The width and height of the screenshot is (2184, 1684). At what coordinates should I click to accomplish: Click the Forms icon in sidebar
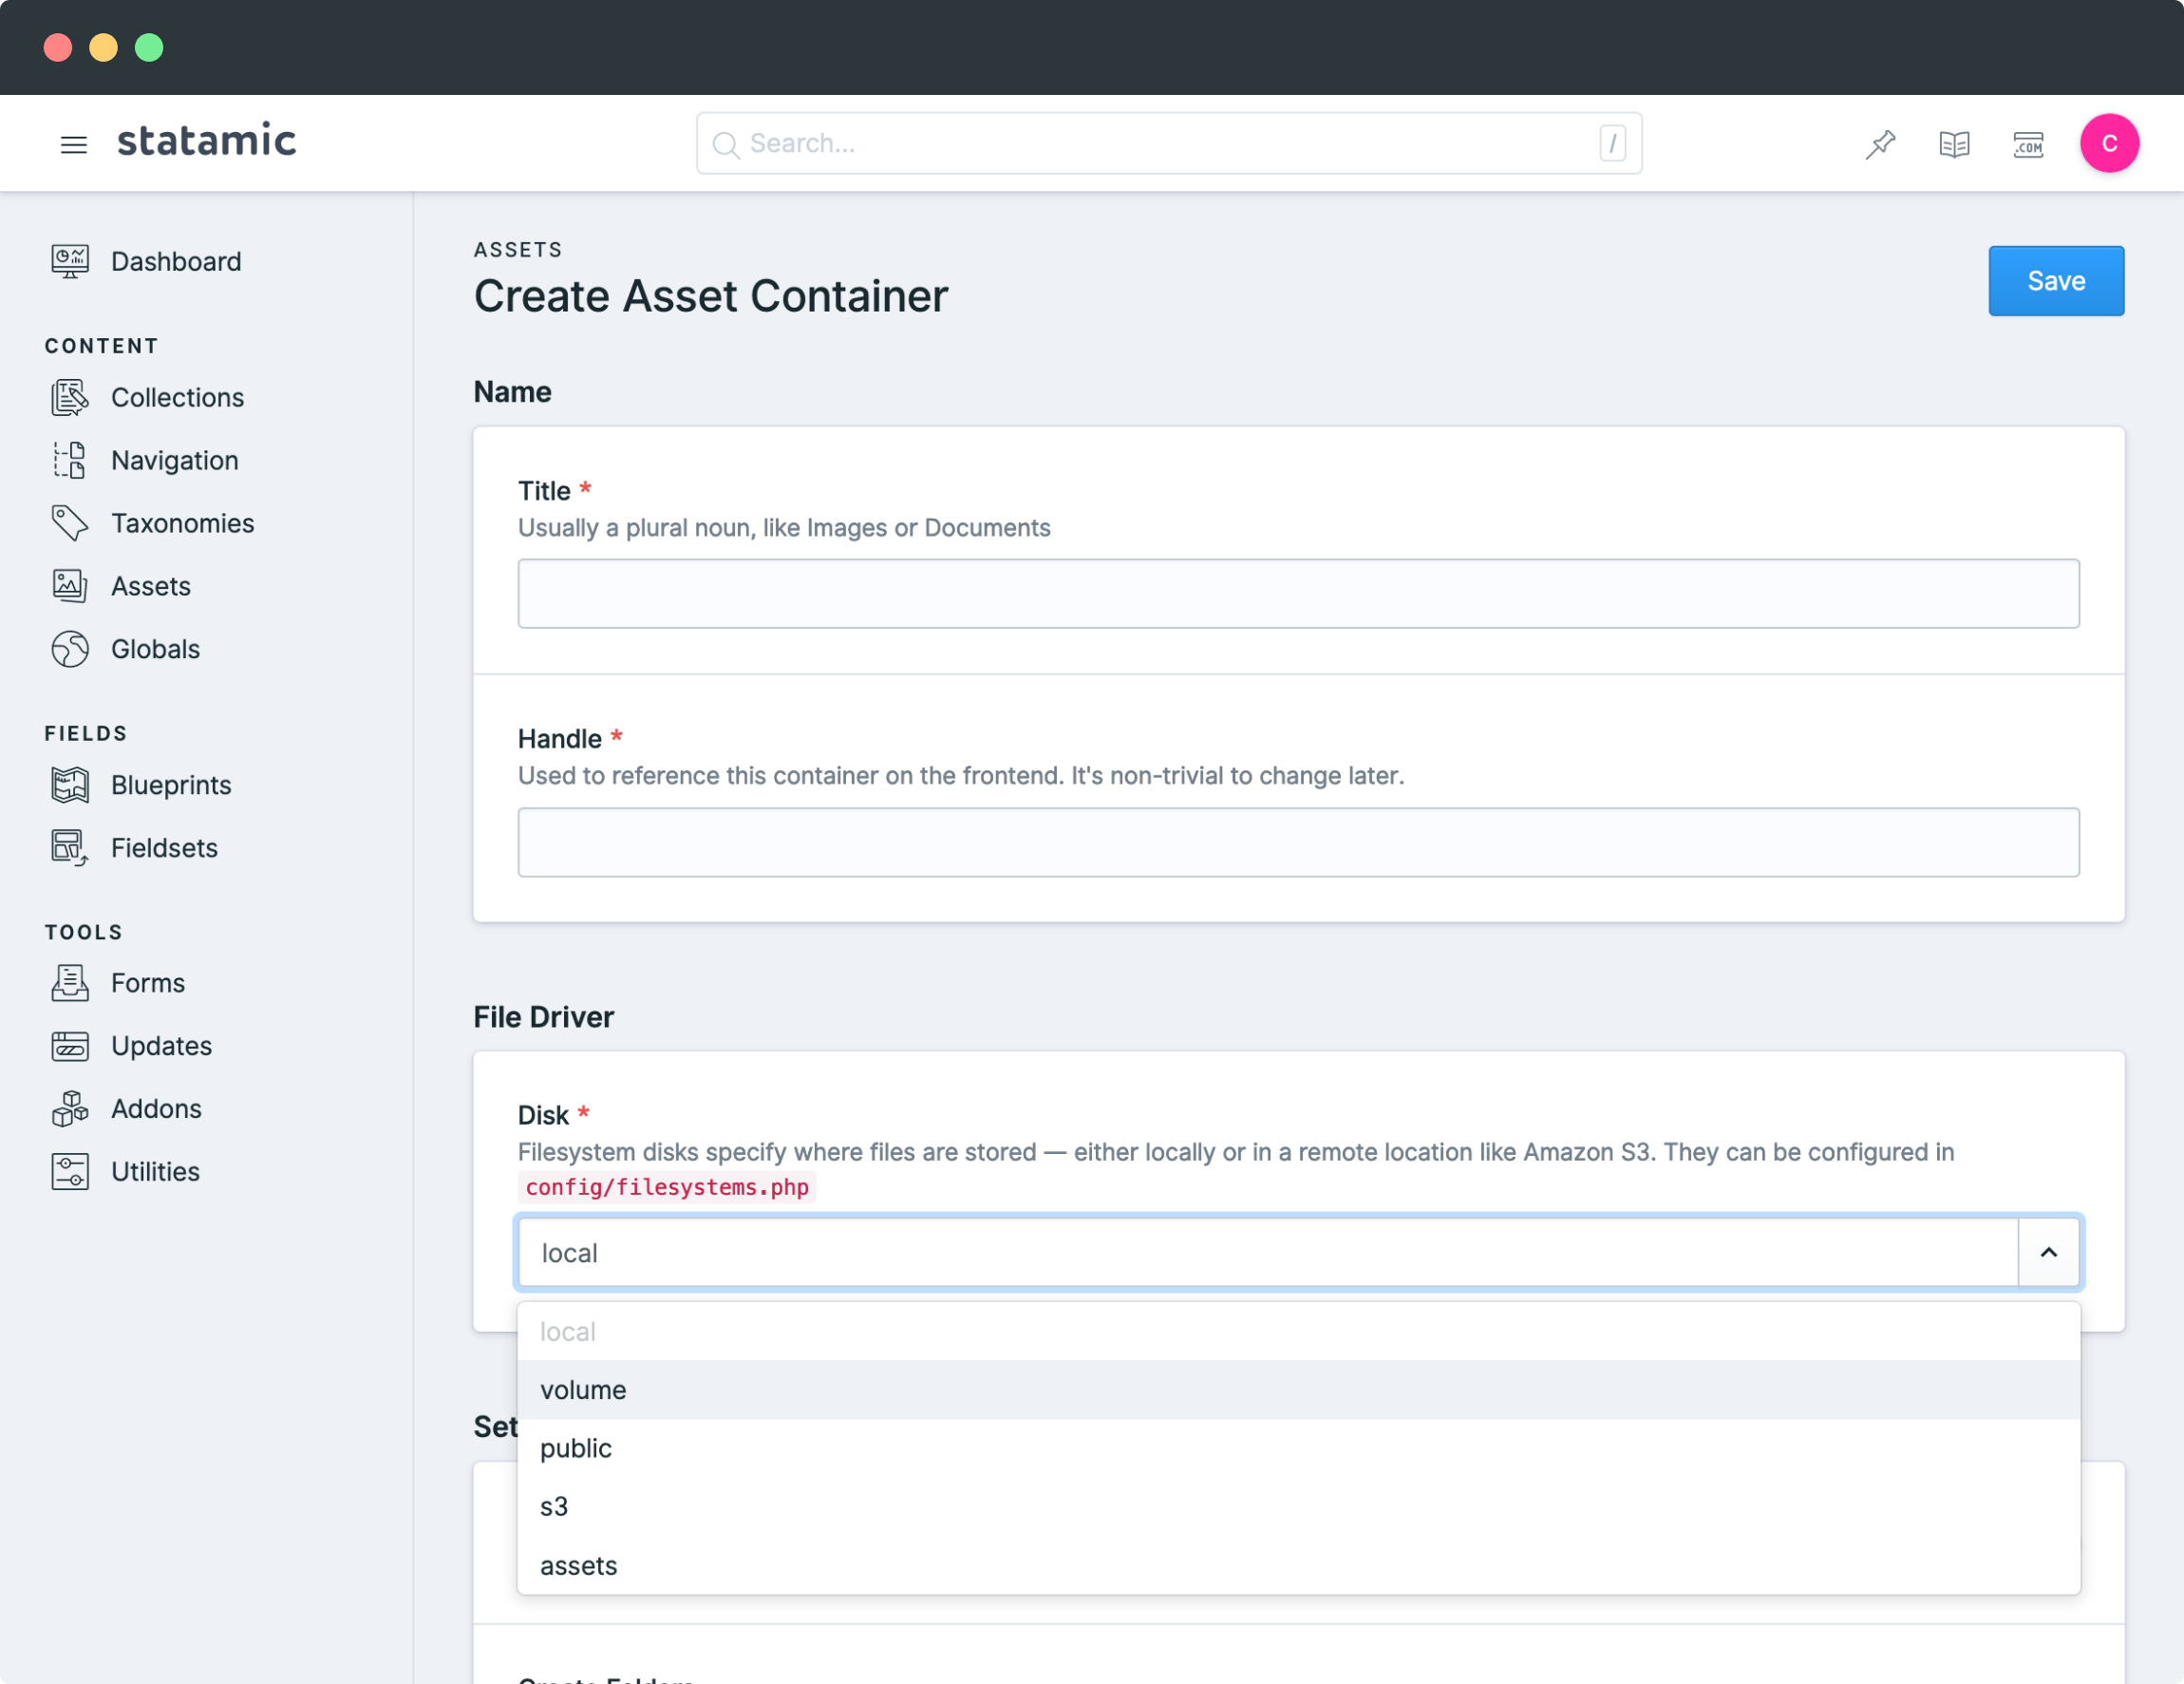coord(70,983)
